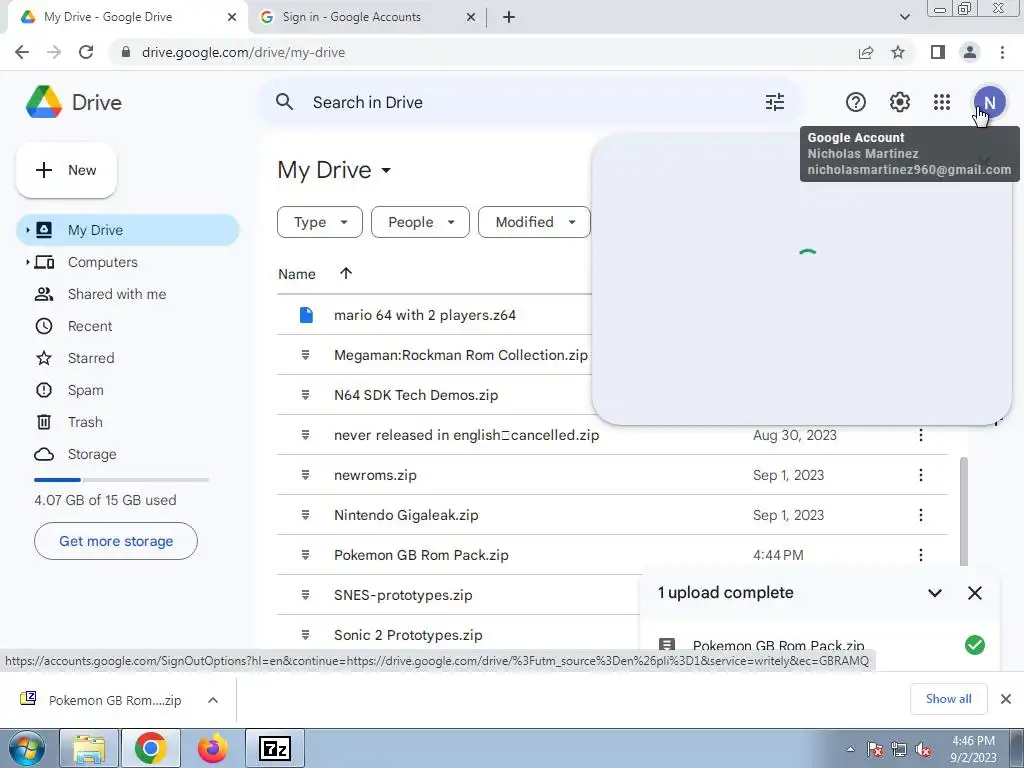1024x768 pixels.
Task: Open the People filter dropdown
Action: [x=420, y=222]
